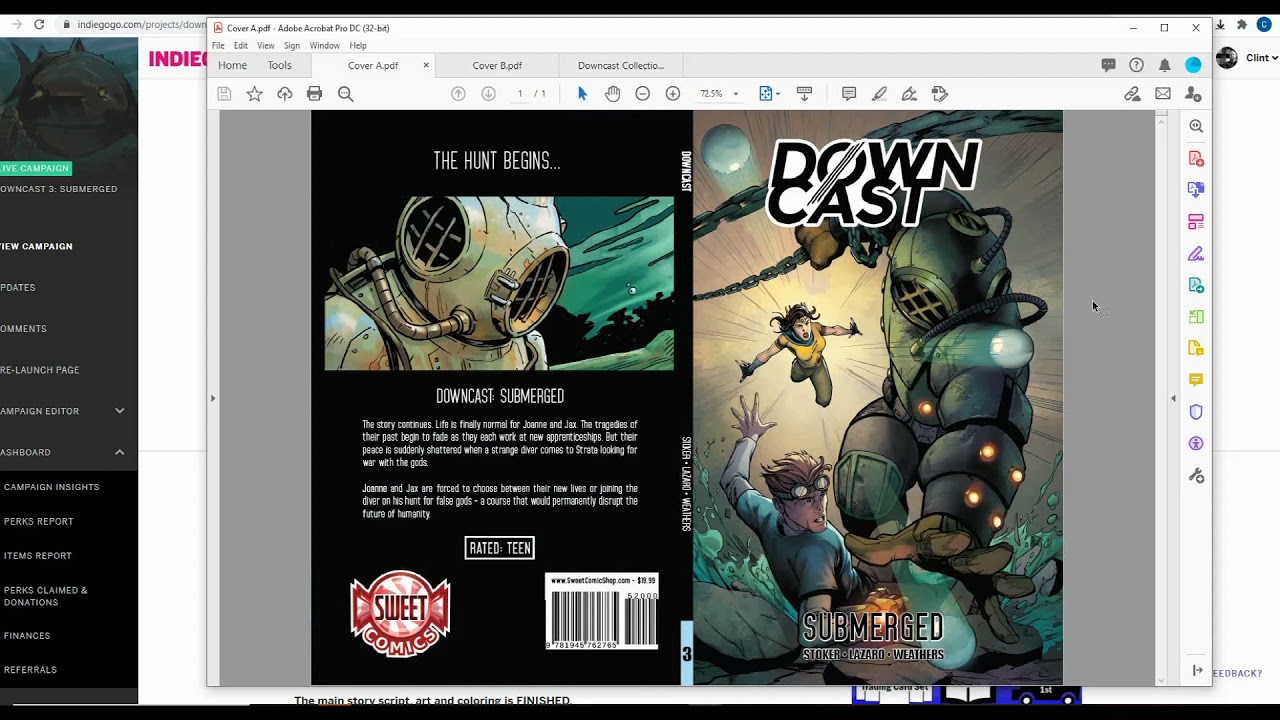Click the zoom in plus icon
The height and width of the screenshot is (720, 1280).
pyautogui.click(x=673, y=94)
